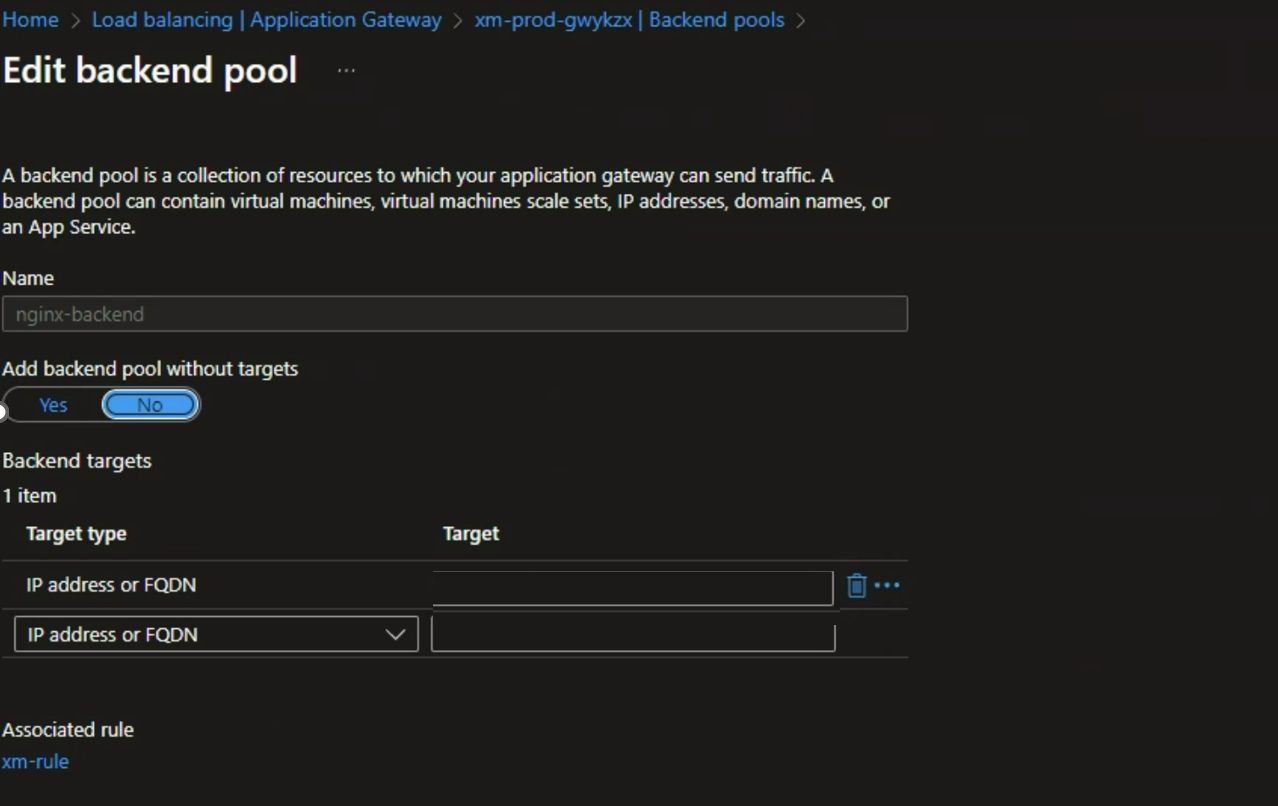Open more options ellipsis for backend target row
This screenshot has height=806, width=1278.
click(x=887, y=586)
